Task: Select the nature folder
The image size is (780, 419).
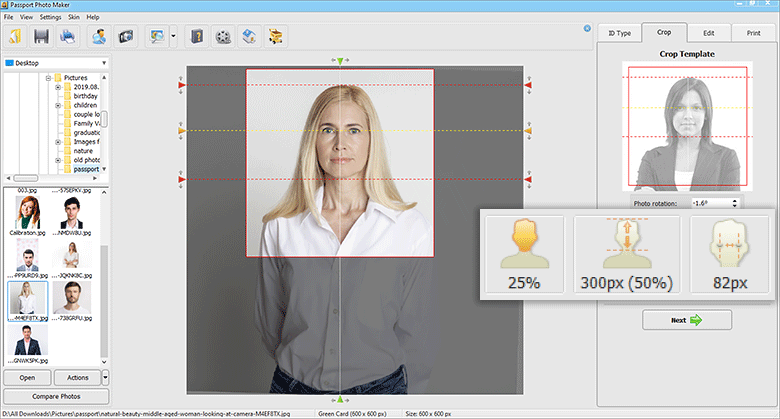Action: coord(83,151)
